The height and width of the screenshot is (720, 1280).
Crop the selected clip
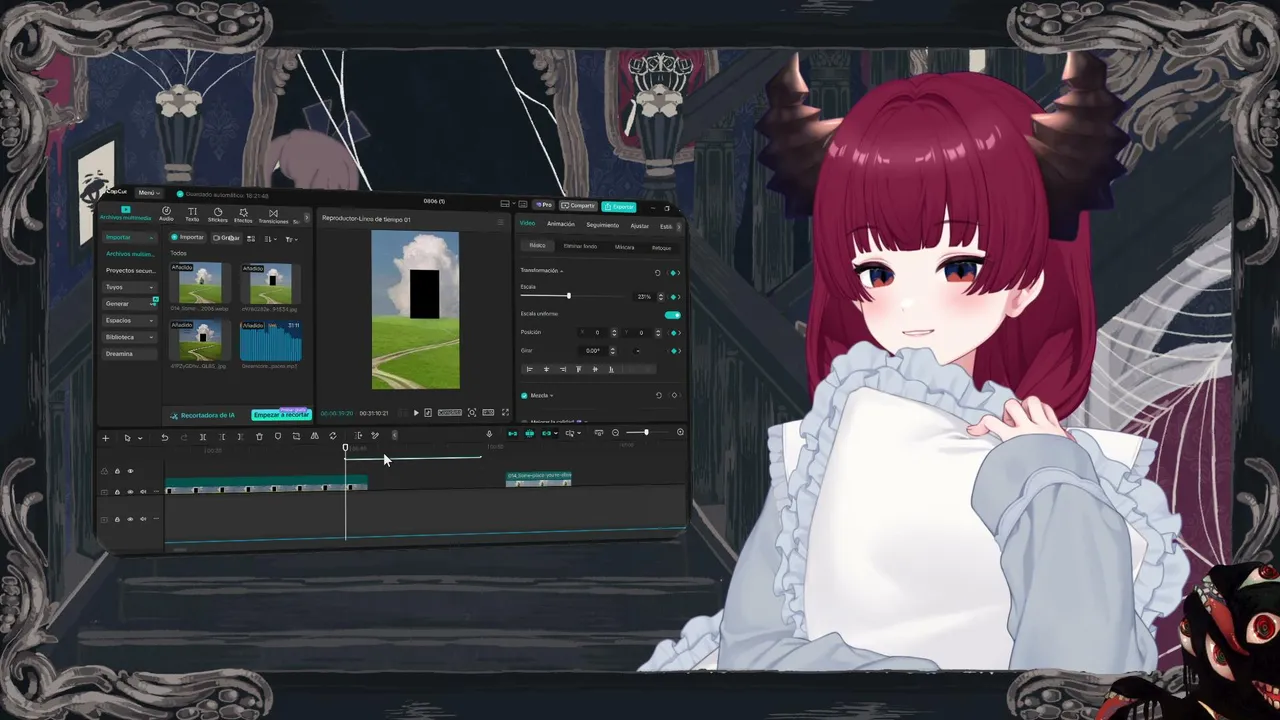[x=296, y=436]
